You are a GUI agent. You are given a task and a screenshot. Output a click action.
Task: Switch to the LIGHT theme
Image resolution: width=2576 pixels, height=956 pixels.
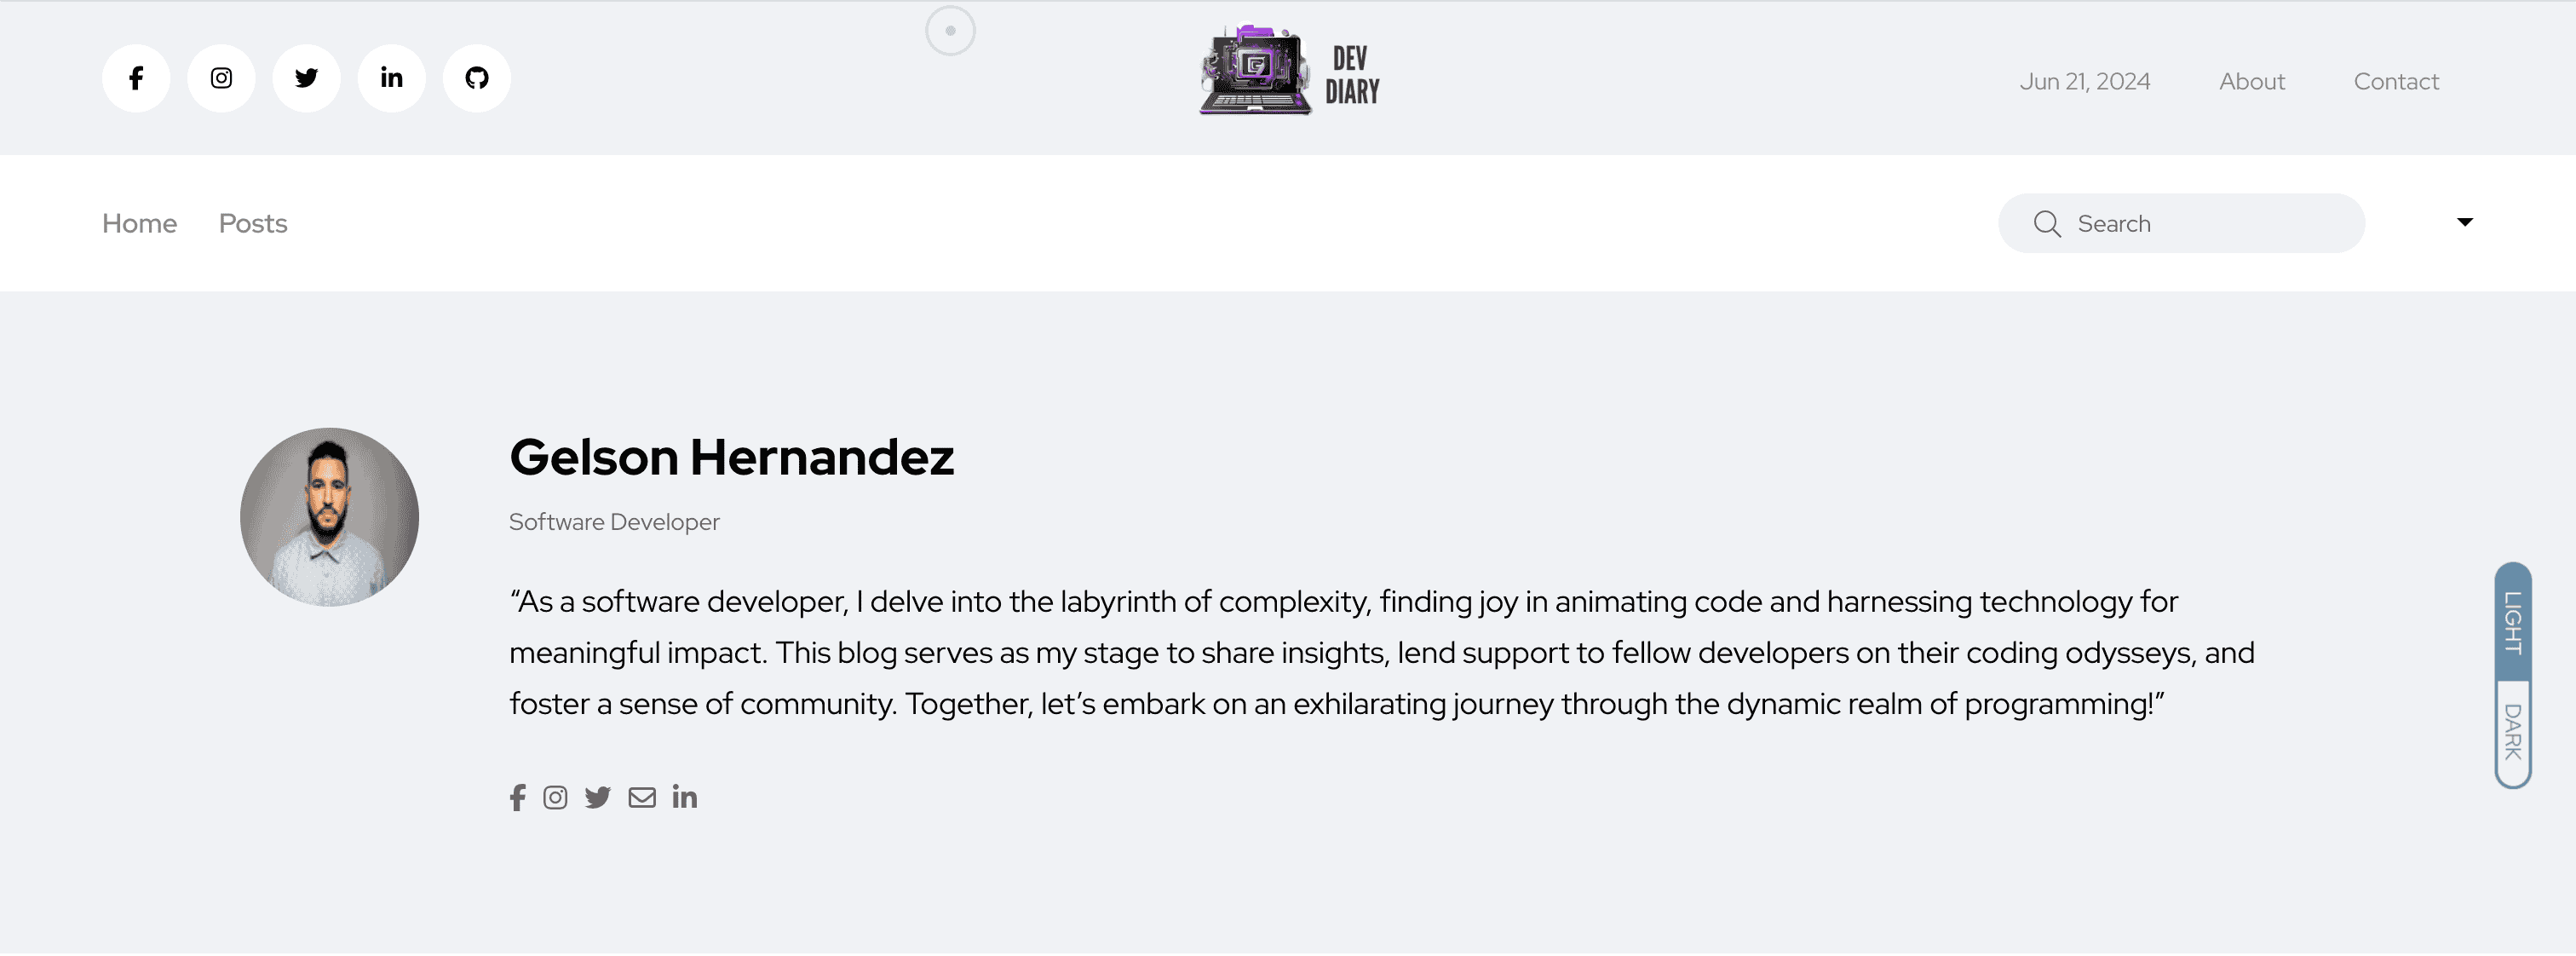point(2512,623)
